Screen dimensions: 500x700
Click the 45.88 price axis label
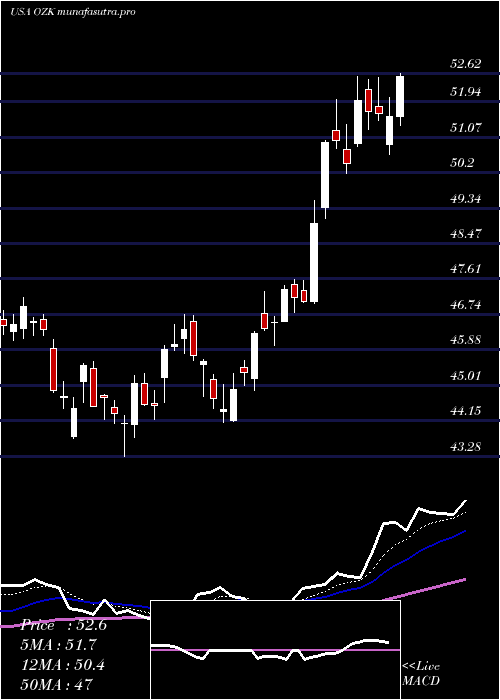pos(466,340)
